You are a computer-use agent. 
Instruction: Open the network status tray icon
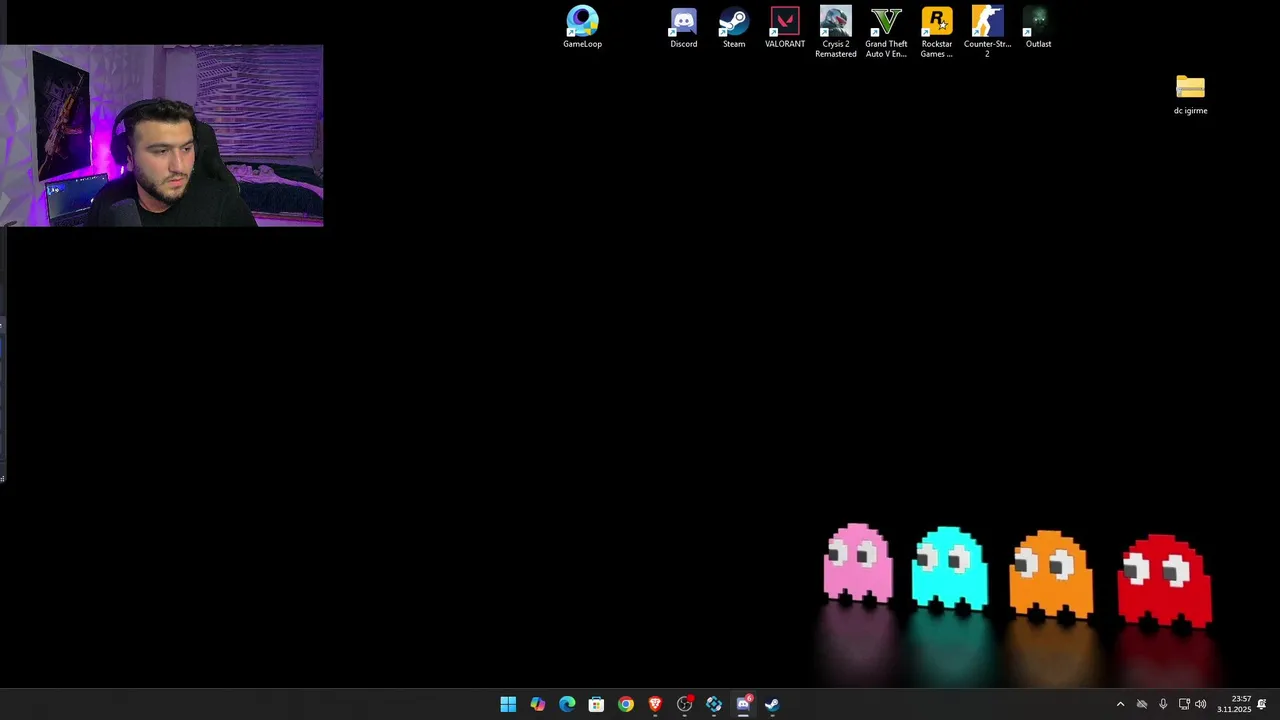1184,704
